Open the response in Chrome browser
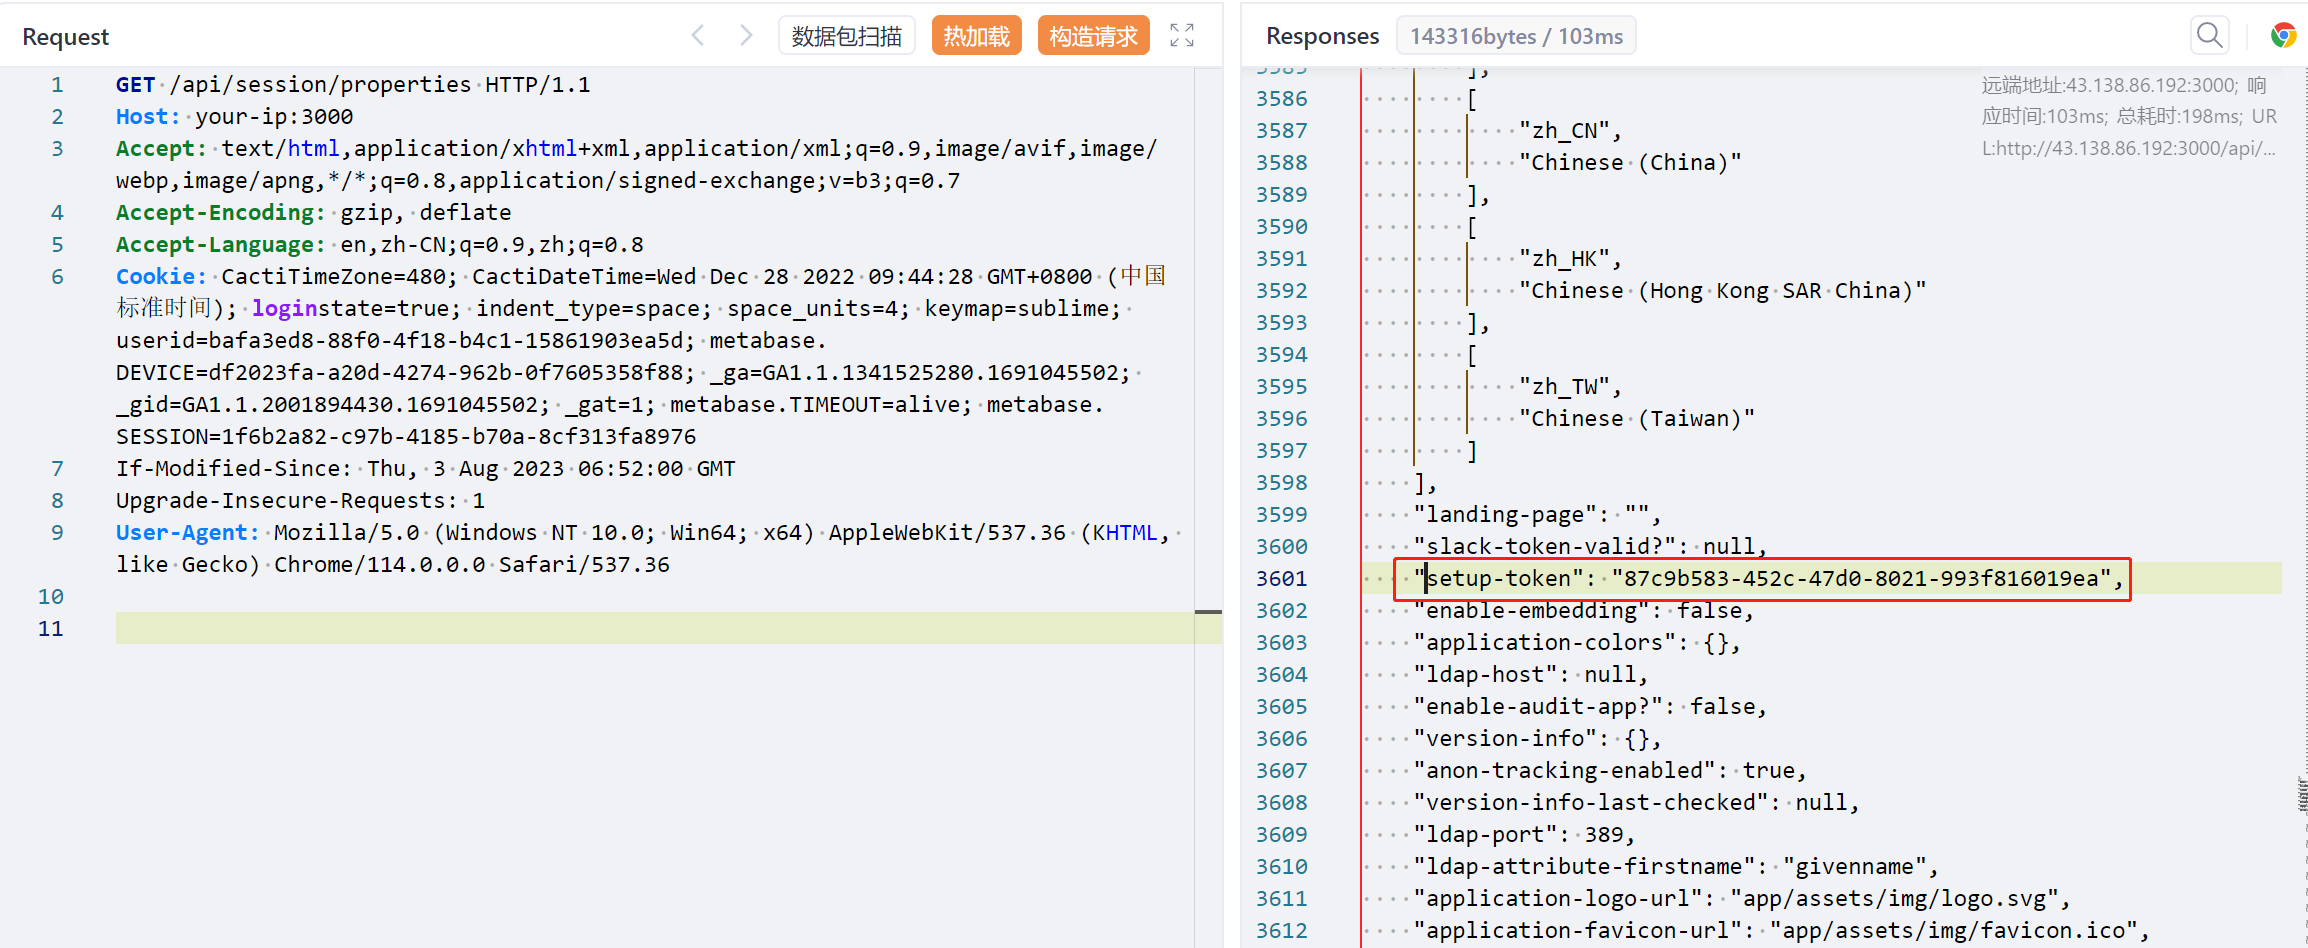 tap(2283, 36)
